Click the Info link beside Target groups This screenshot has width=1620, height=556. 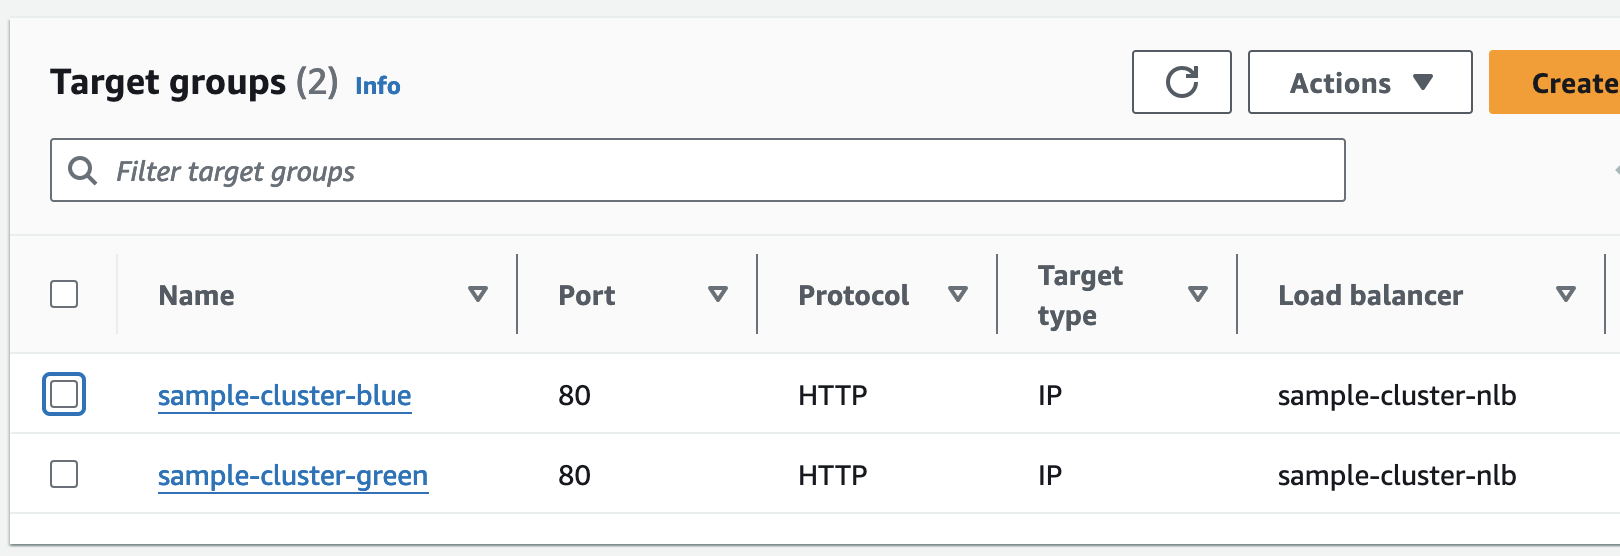[377, 86]
